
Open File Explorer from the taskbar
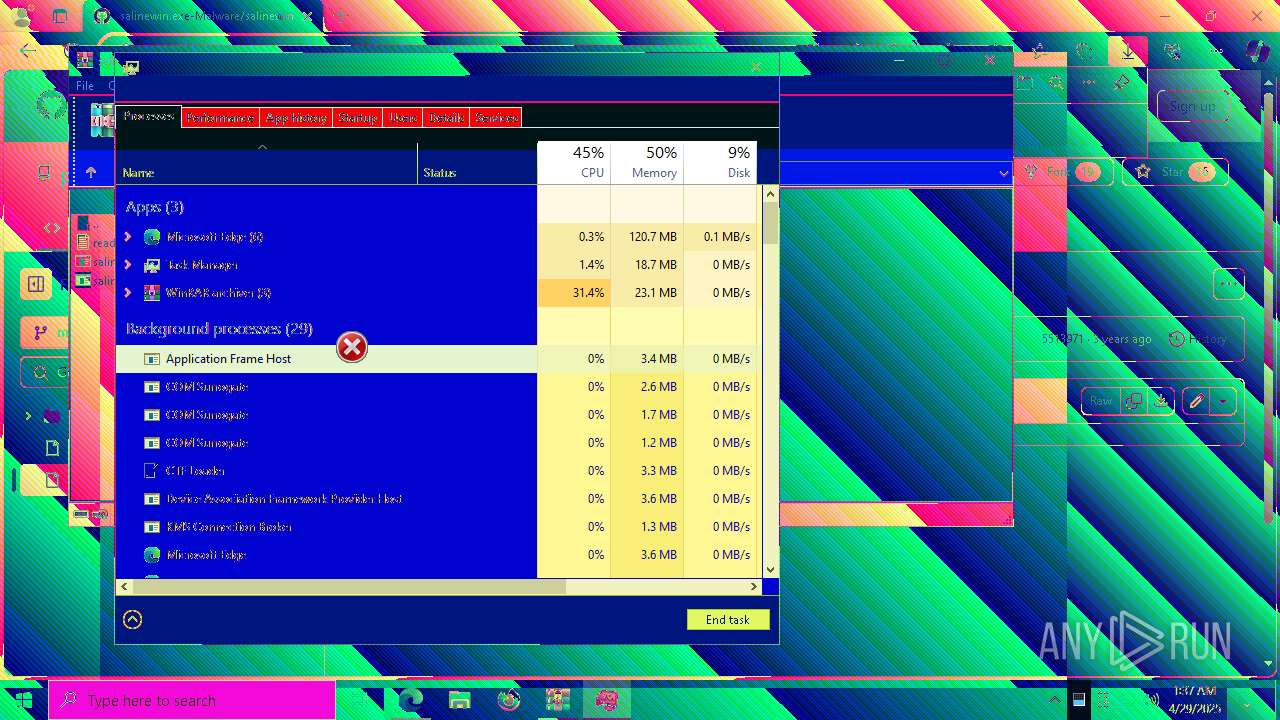coord(459,700)
